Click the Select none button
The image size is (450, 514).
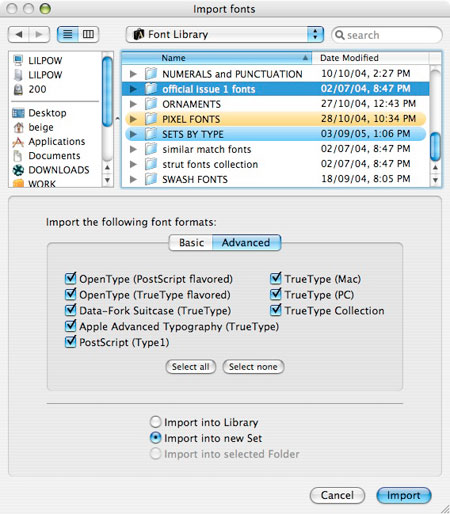(253, 367)
